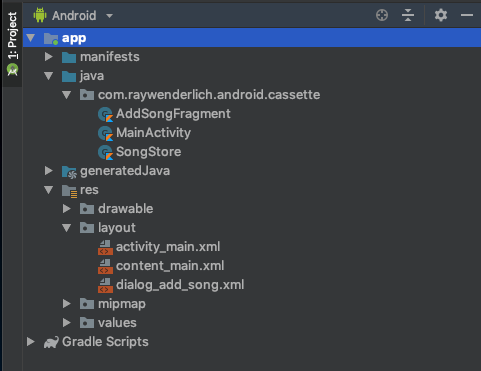This screenshot has width=481, height=371.
Task: Click content_main.xml layout file icon
Action: click(x=105, y=266)
